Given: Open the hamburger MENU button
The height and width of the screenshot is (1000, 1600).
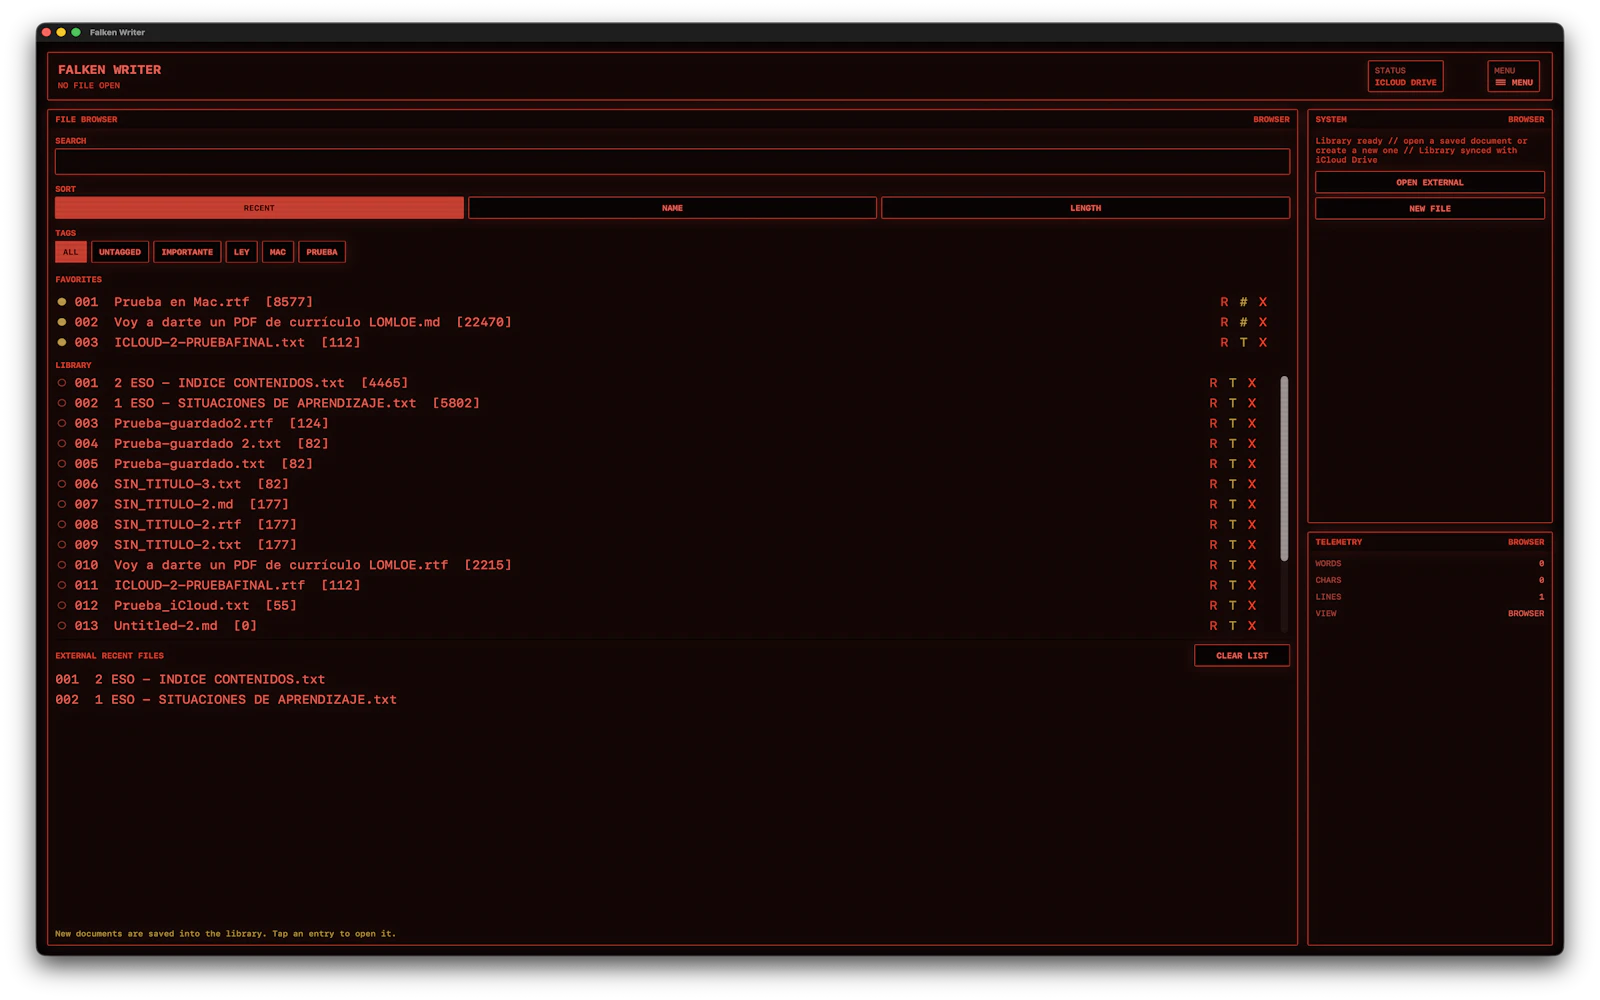Looking at the screenshot, I should (1513, 76).
